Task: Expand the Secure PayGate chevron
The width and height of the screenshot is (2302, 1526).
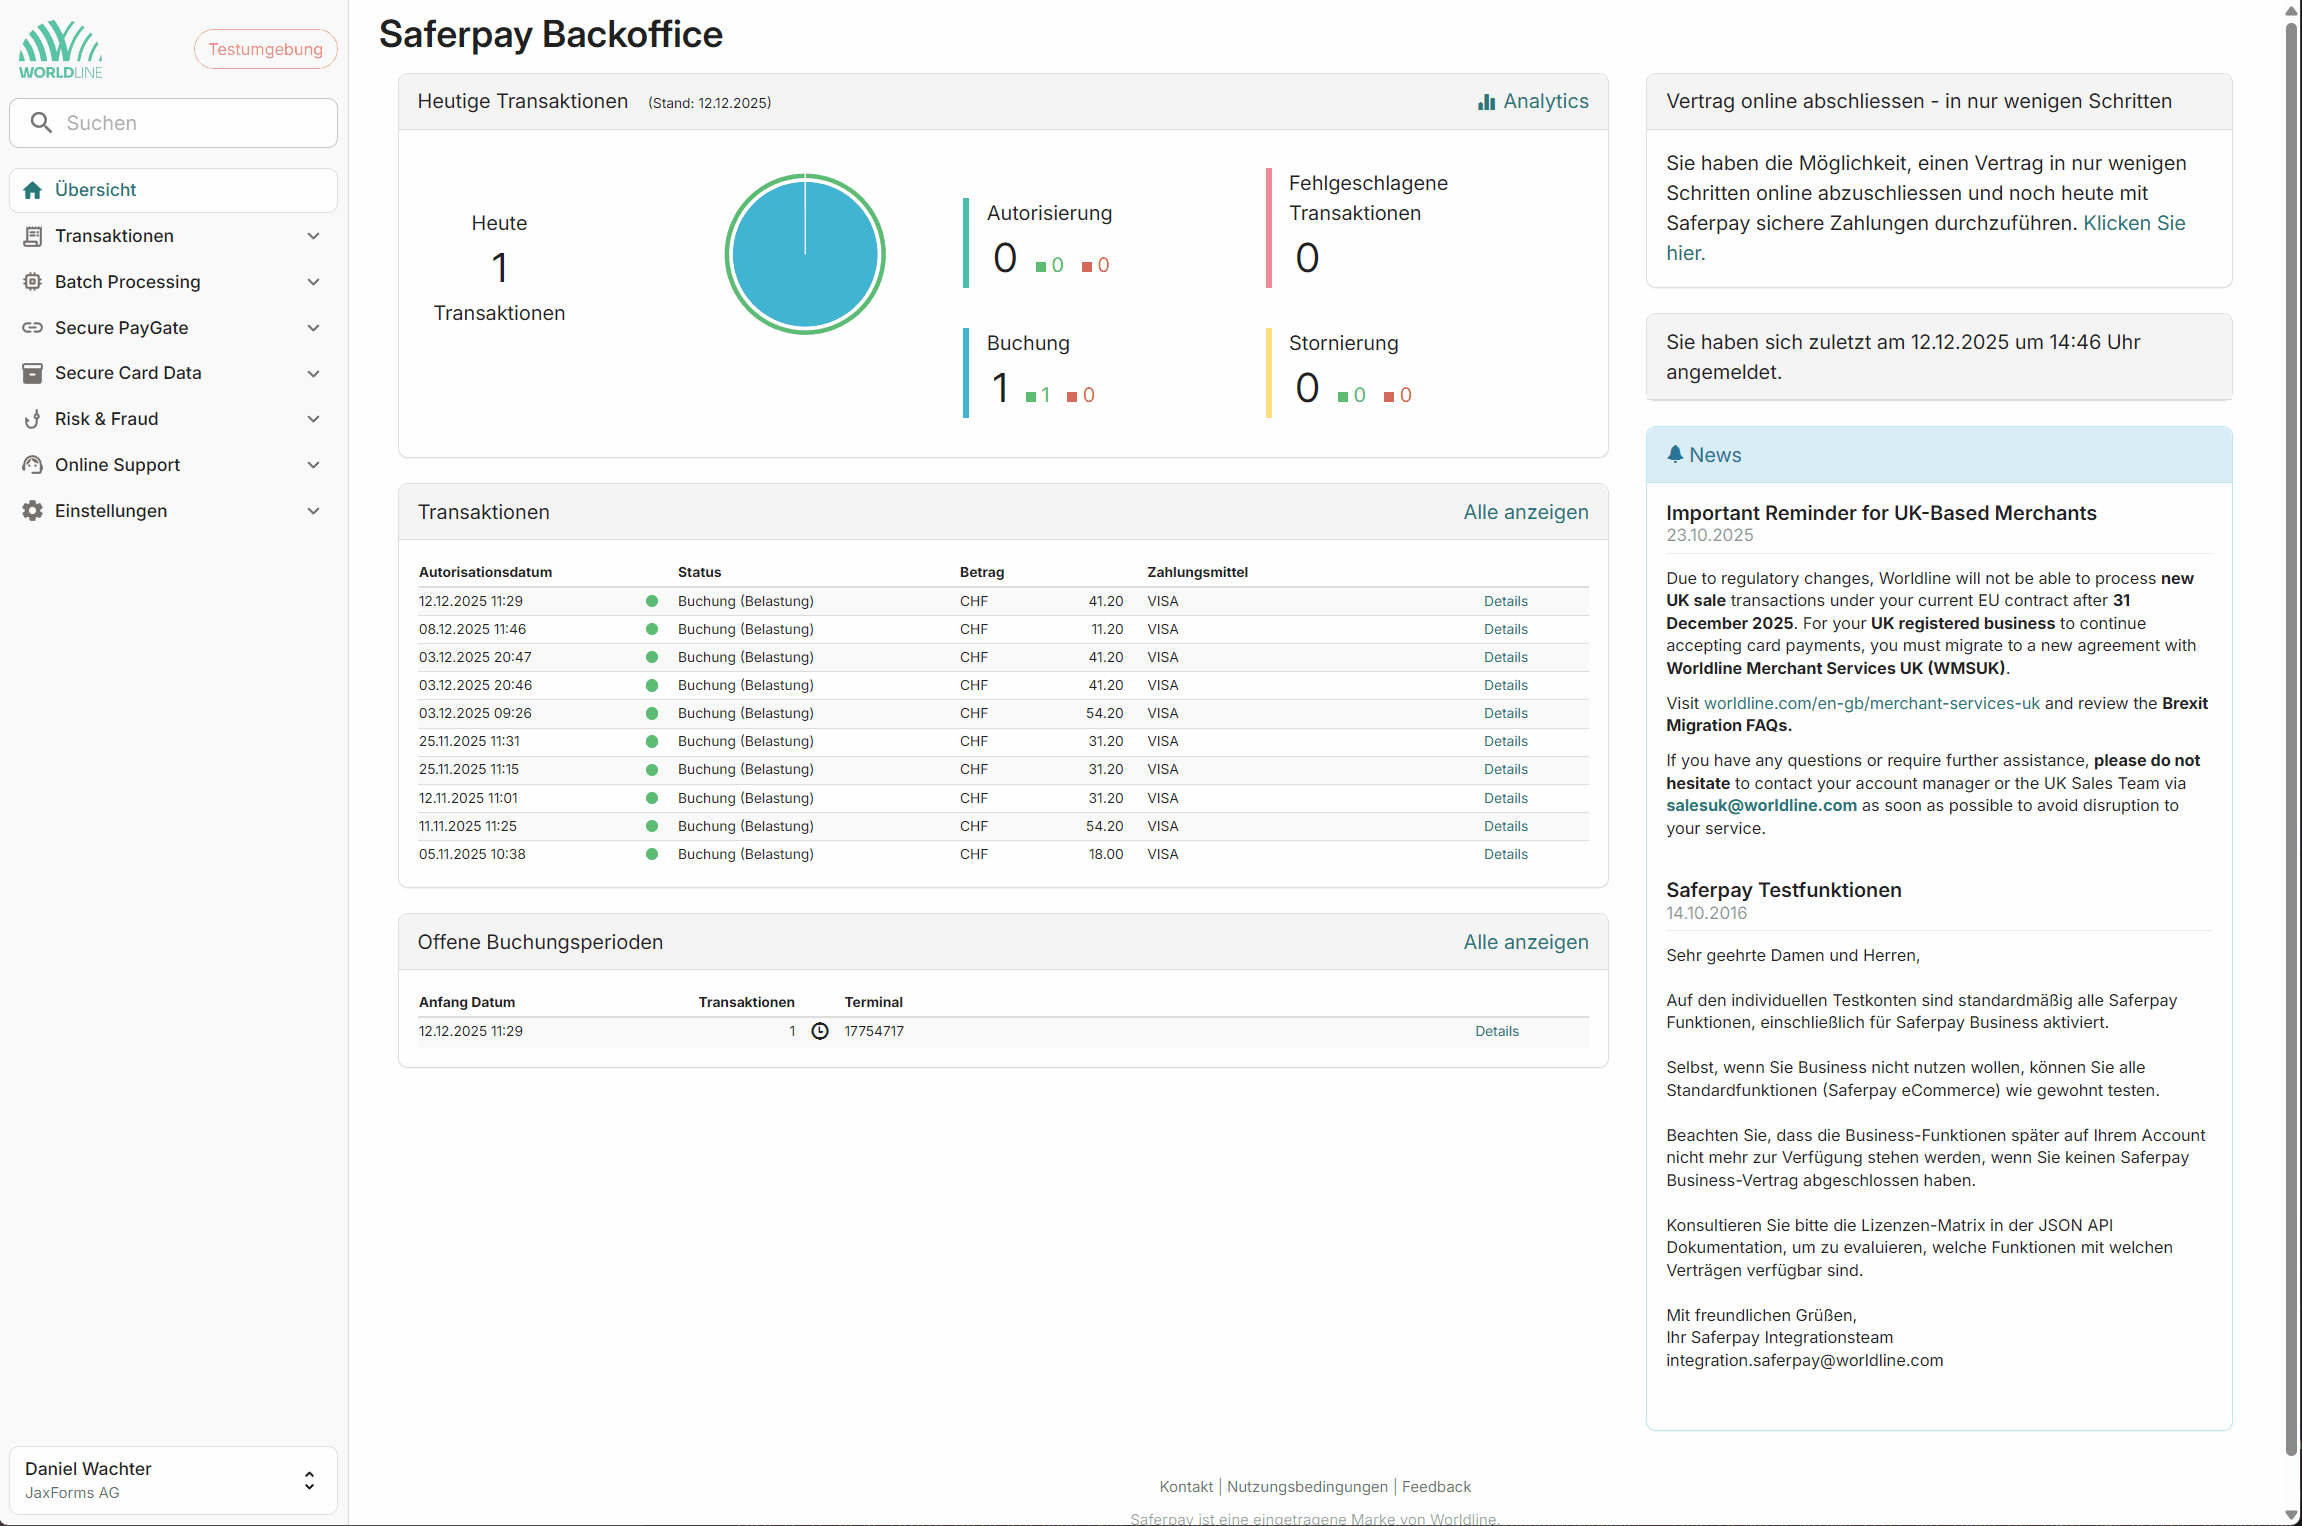Action: point(313,328)
